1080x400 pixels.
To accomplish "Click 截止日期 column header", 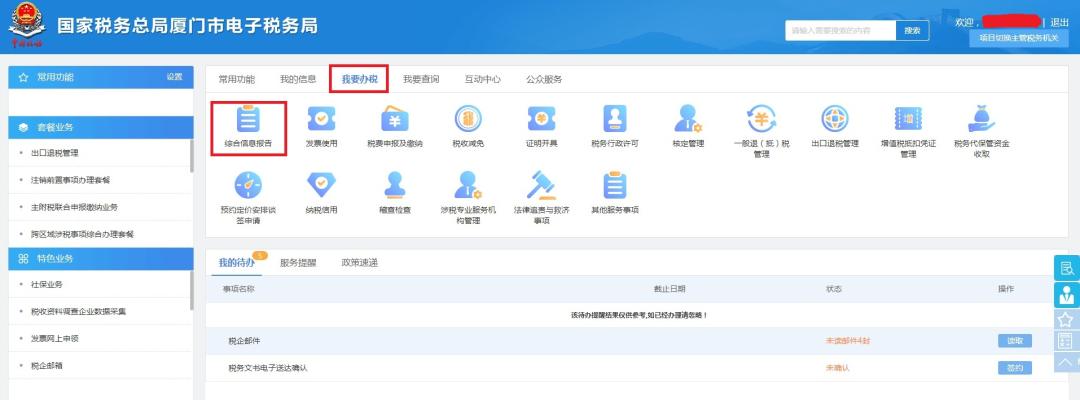I will [669, 289].
